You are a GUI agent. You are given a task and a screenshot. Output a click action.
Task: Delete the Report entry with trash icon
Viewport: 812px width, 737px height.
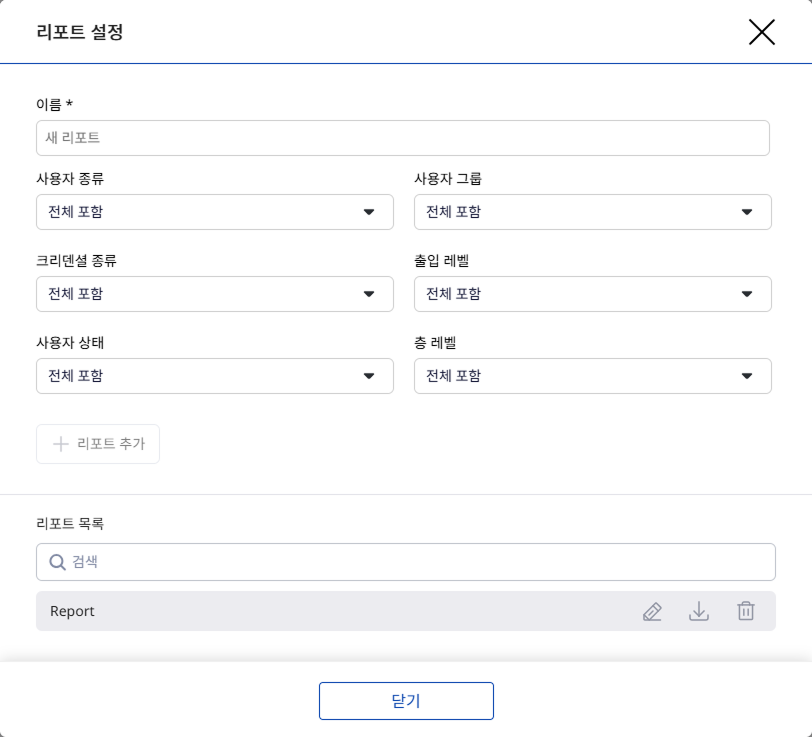point(746,611)
